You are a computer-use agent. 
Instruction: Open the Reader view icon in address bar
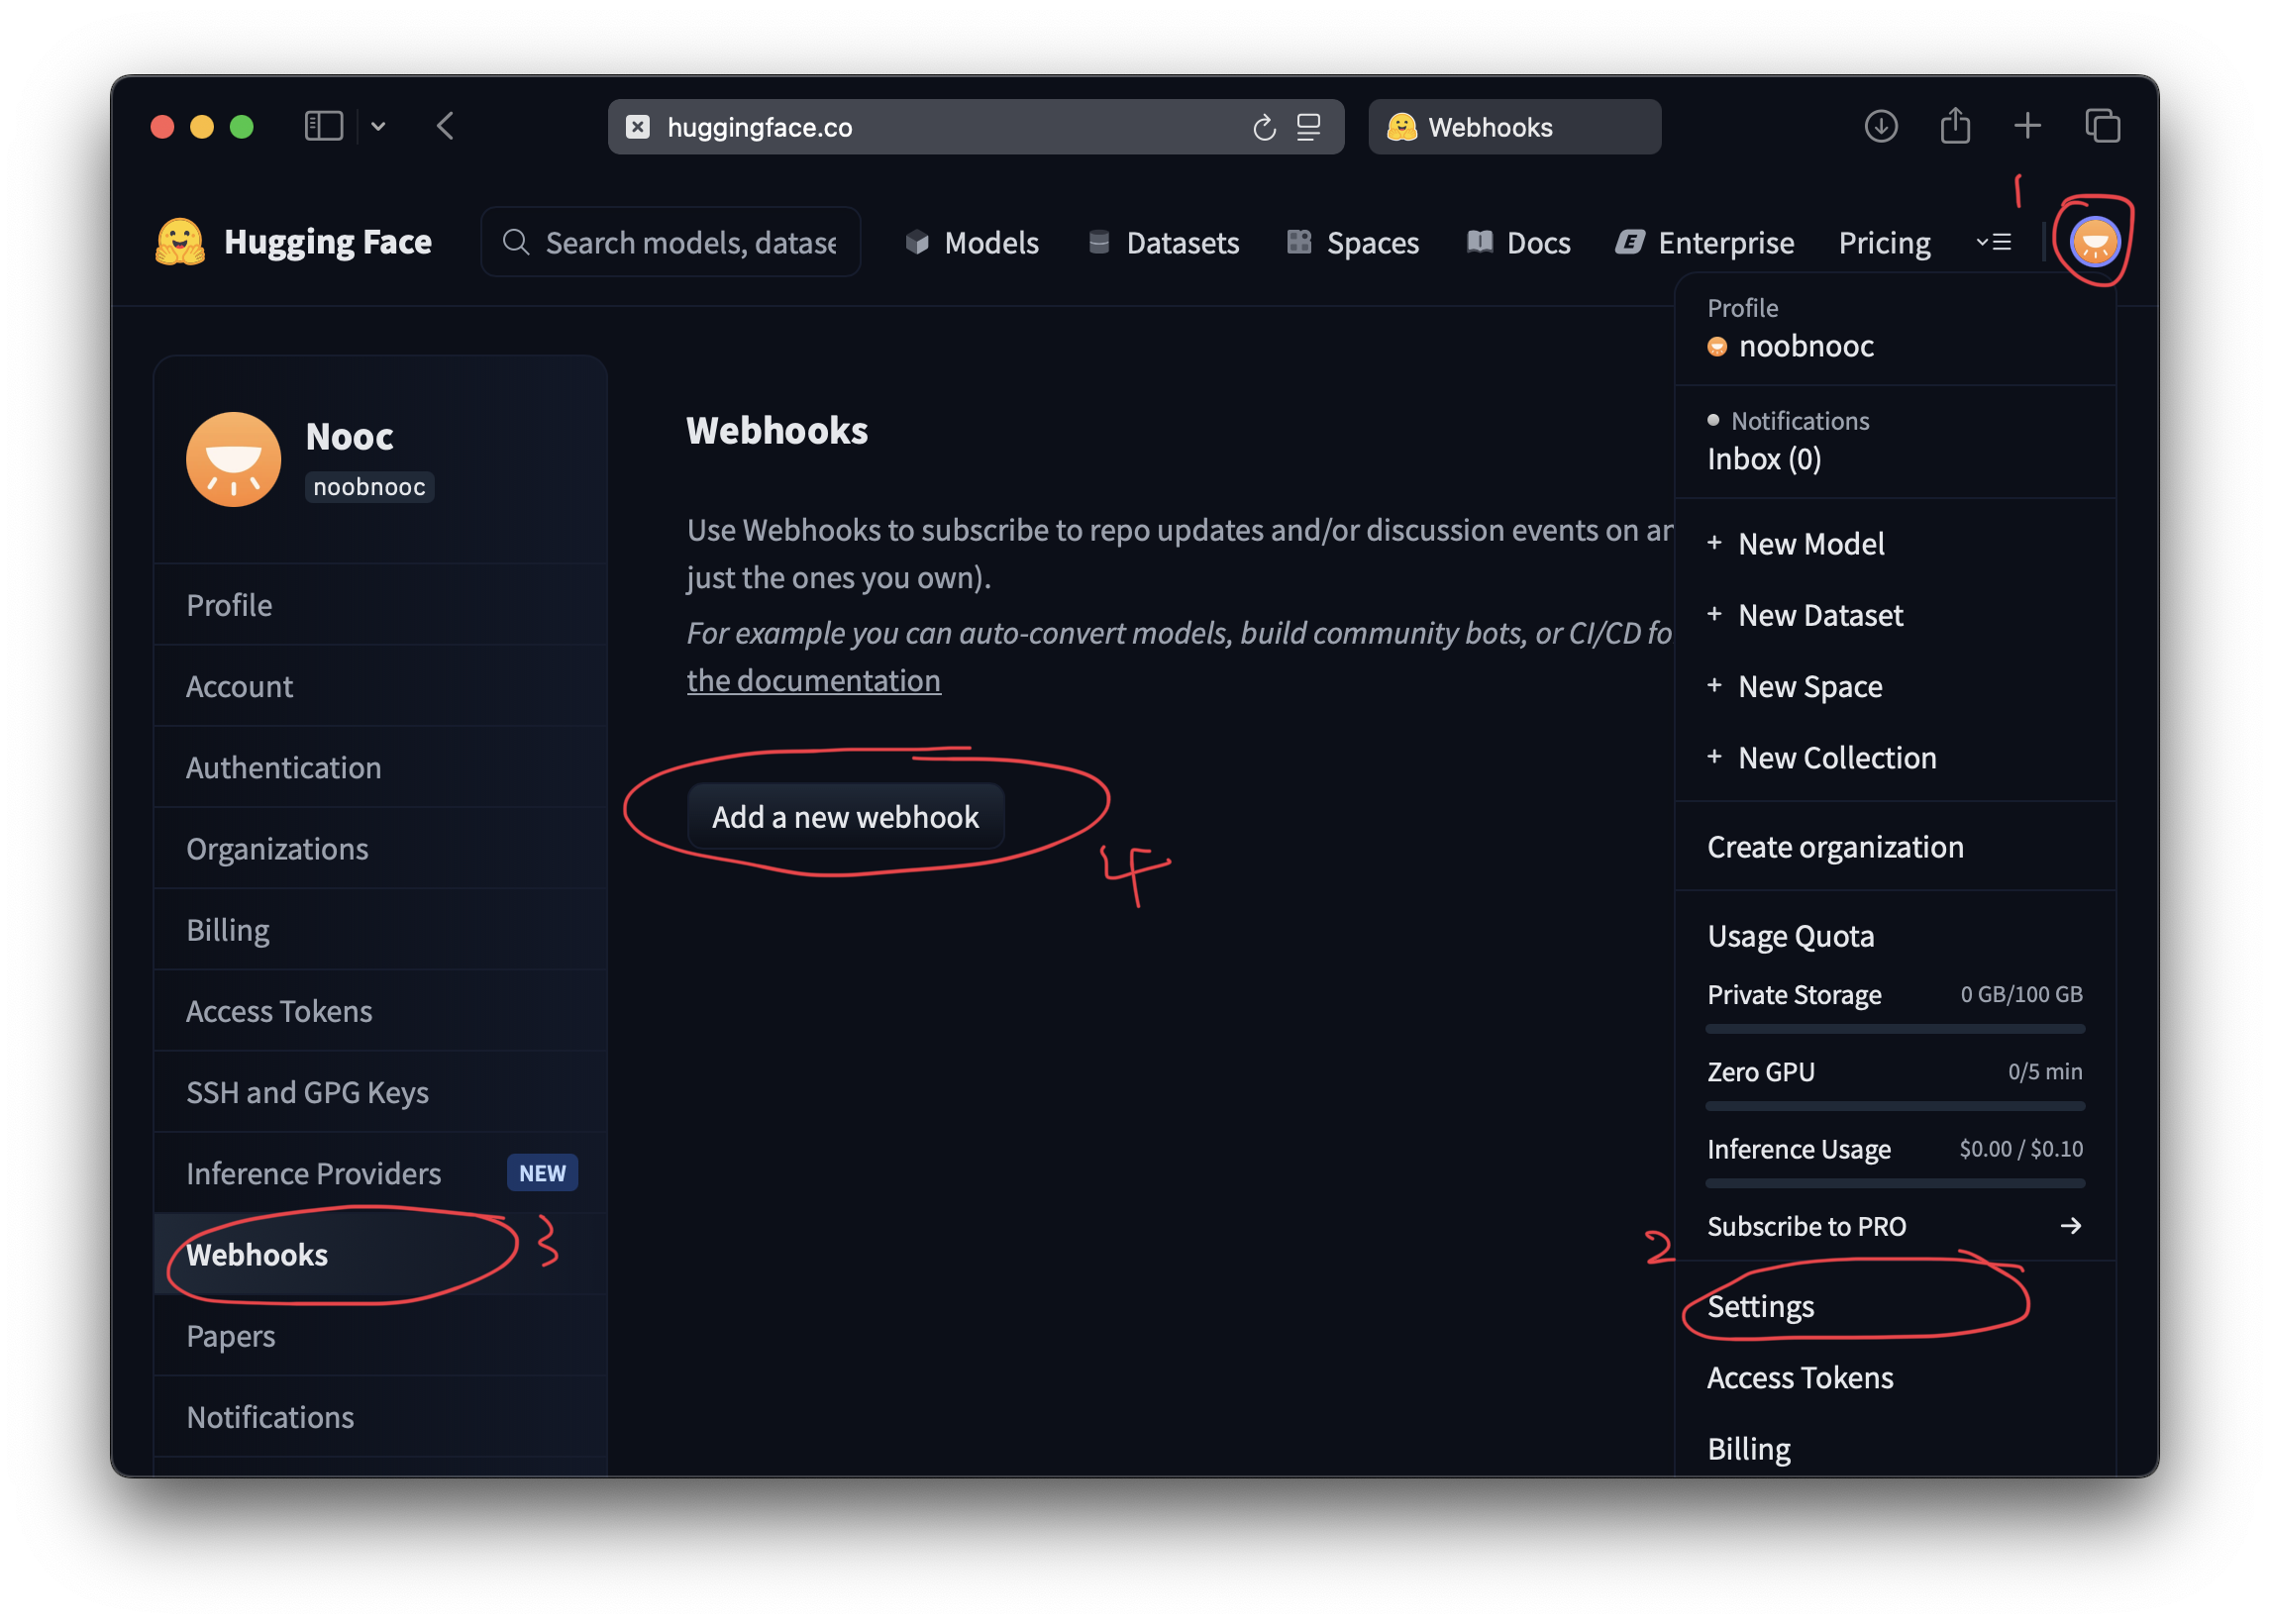click(x=1308, y=127)
